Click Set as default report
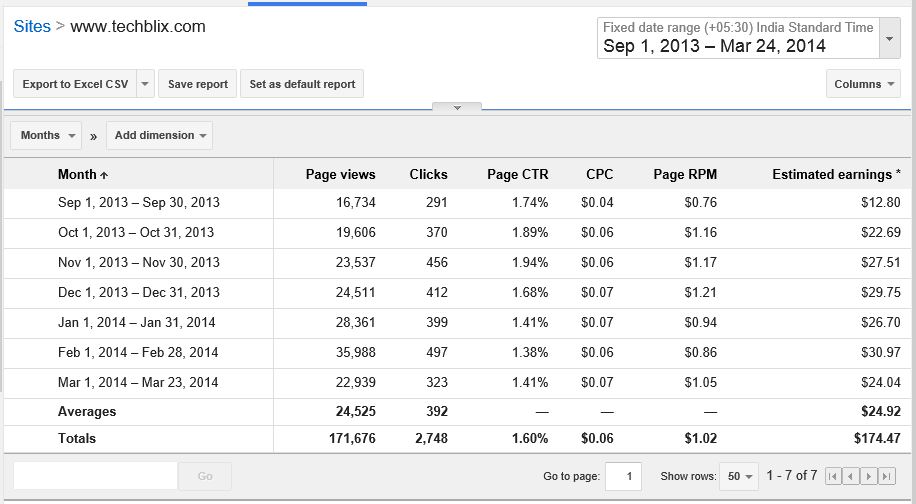 [x=302, y=84]
